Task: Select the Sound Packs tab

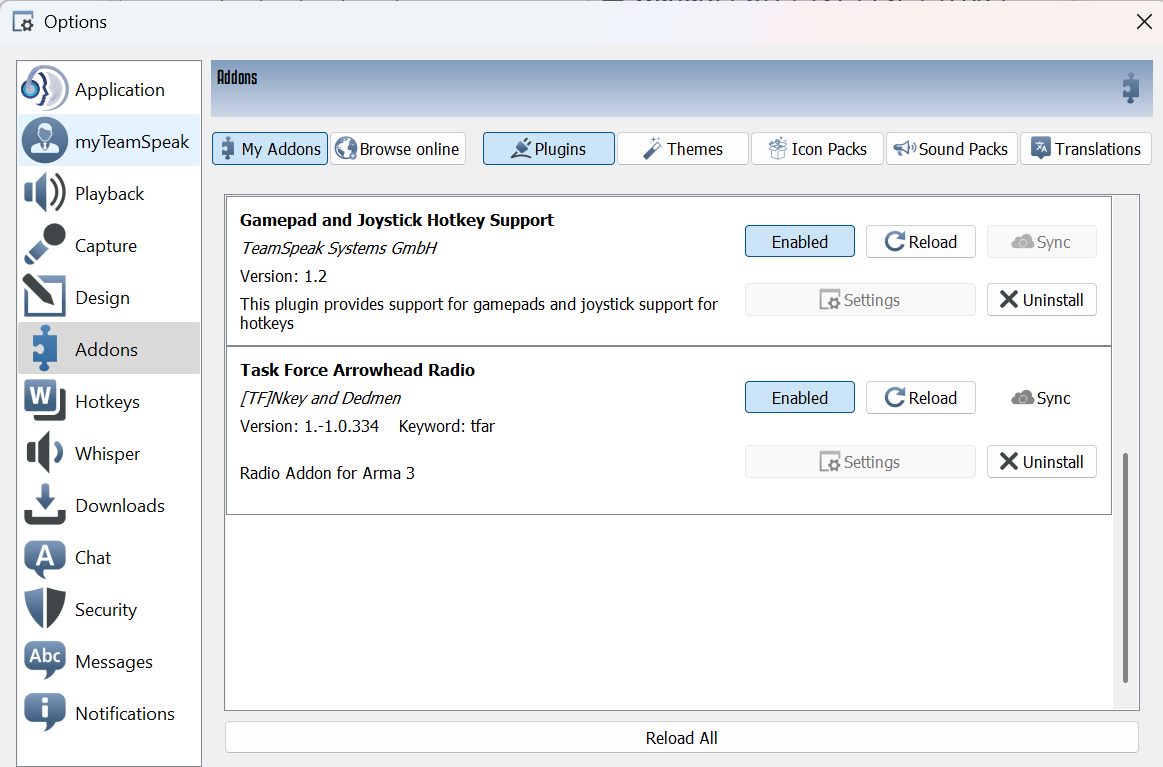Action: (952, 148)
